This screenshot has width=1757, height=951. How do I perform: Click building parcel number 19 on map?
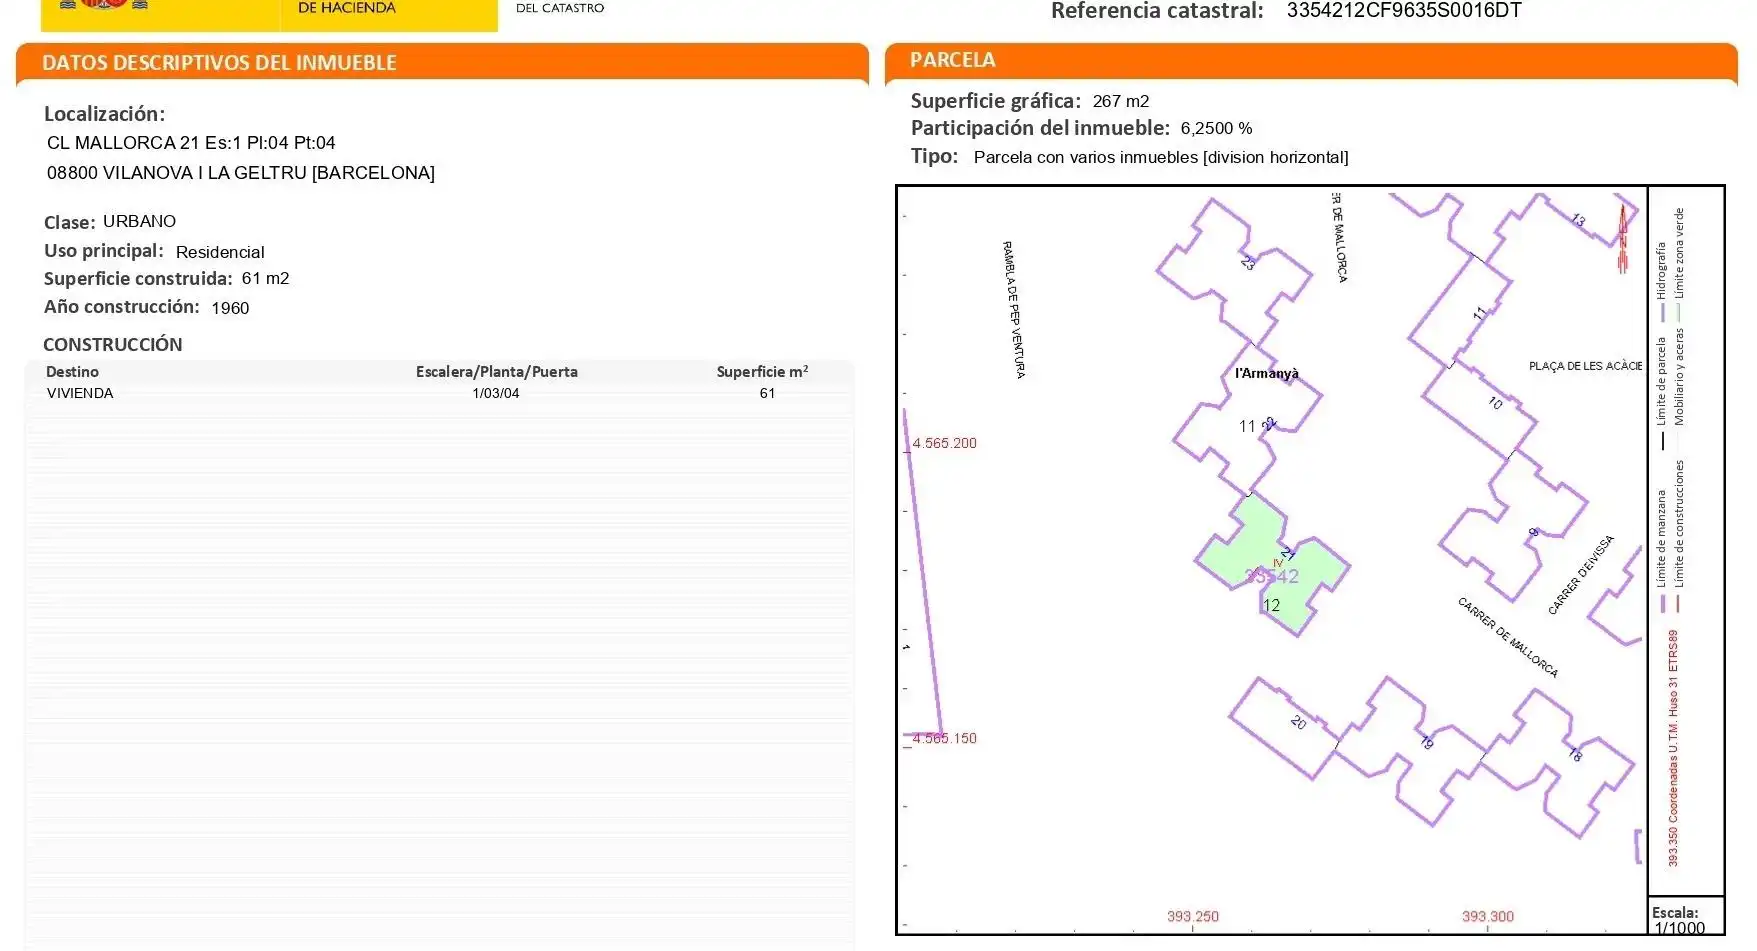(1426, 742)
